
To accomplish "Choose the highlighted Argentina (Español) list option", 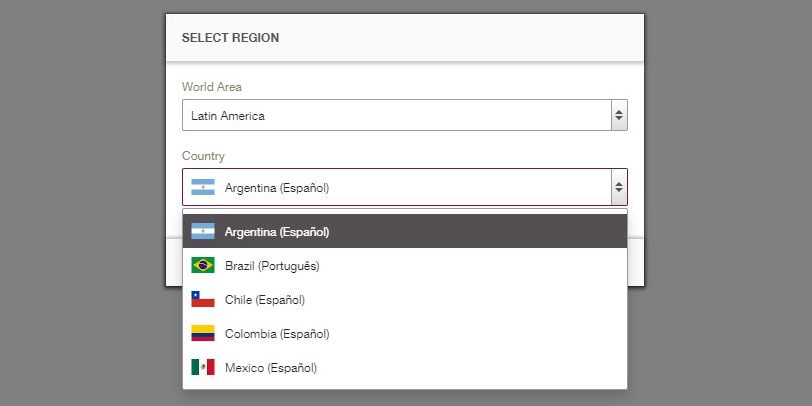I will (404, 231).
